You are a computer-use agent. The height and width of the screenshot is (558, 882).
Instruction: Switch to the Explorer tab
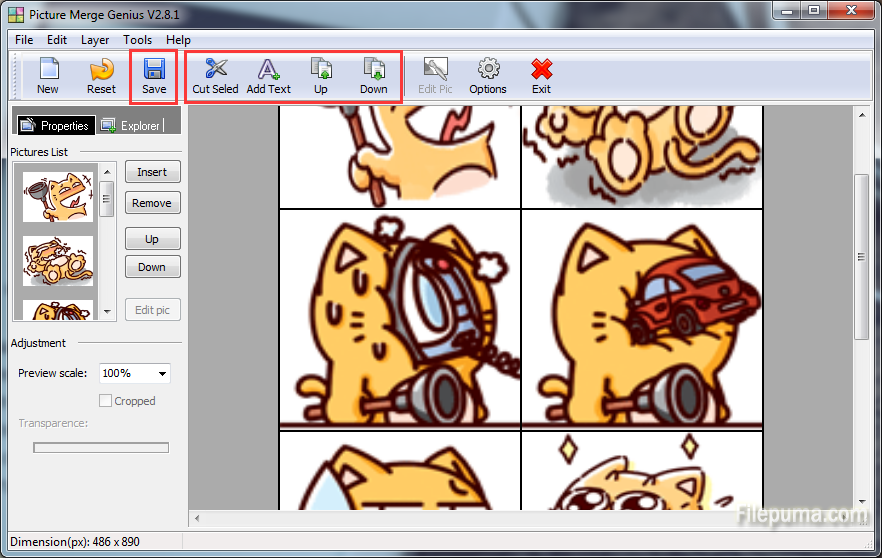pos(132,126)
